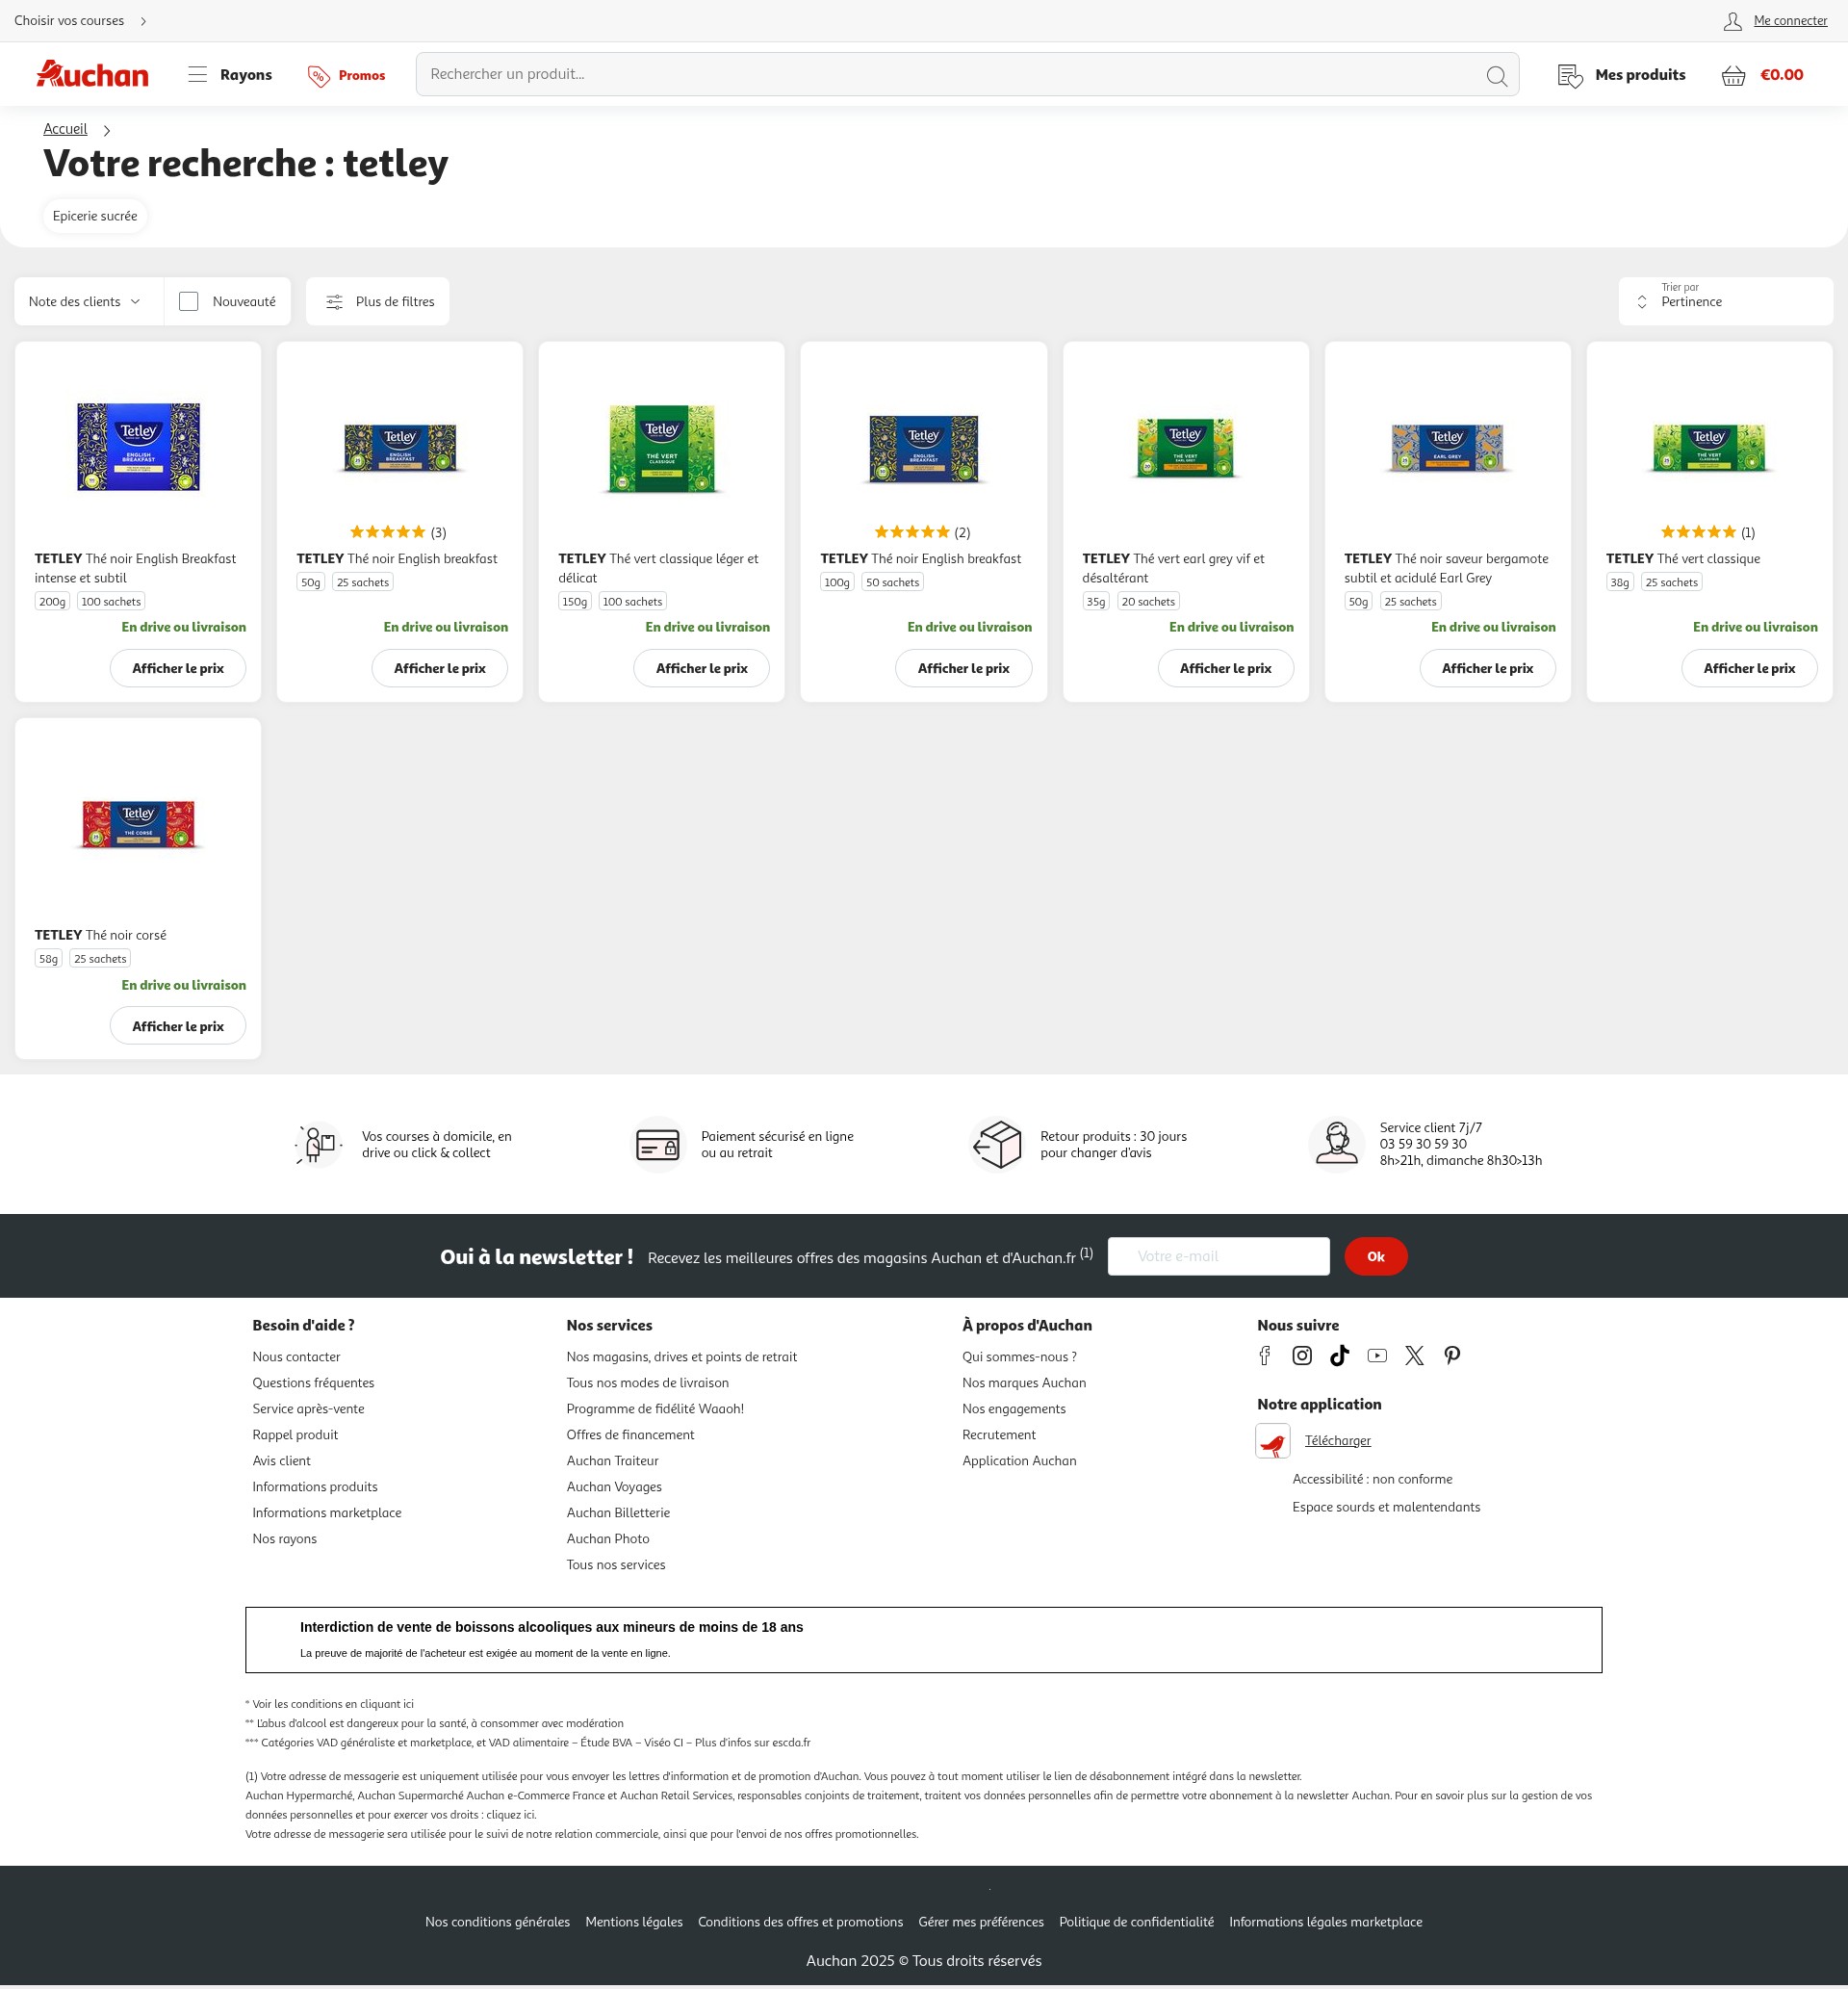Open the Trier par Pertinence dropdown

tap(1725, 301)
